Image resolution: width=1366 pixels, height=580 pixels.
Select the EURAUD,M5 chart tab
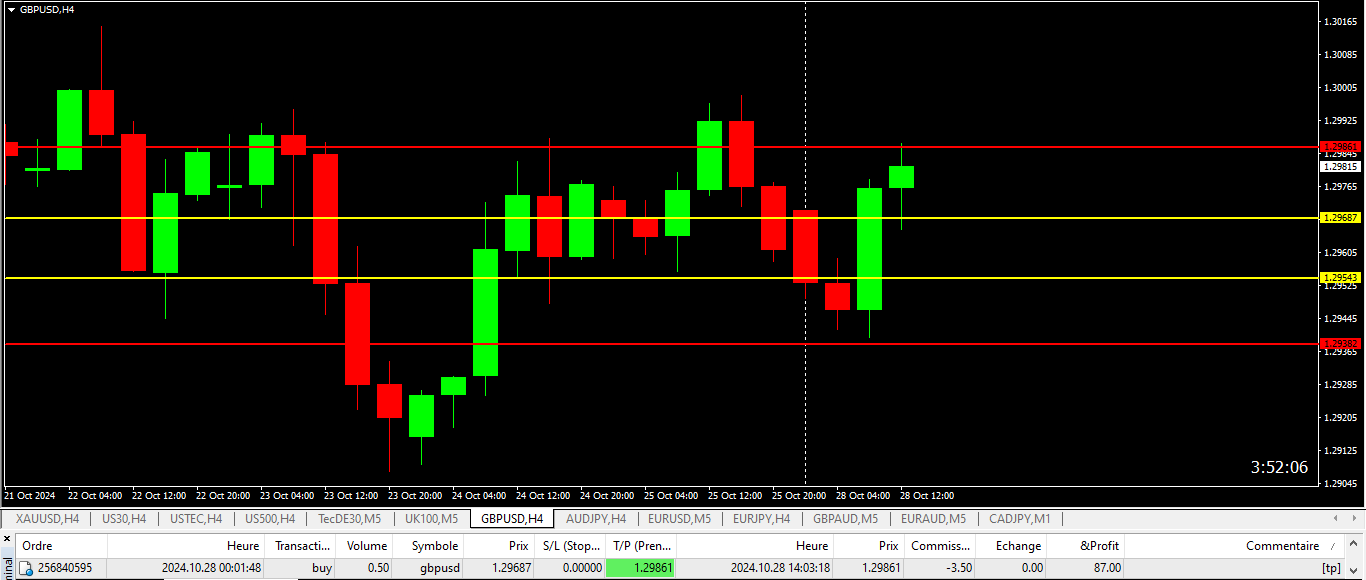click(x=933, y=519)
